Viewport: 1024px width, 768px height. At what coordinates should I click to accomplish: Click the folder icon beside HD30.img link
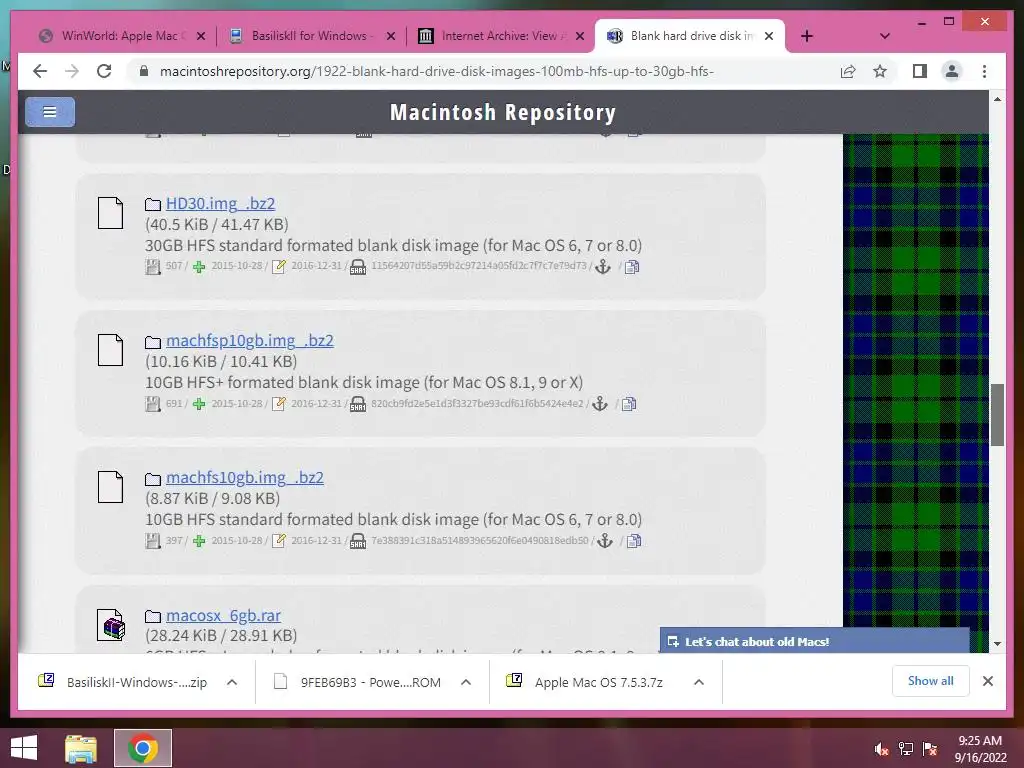click(153, 204)
